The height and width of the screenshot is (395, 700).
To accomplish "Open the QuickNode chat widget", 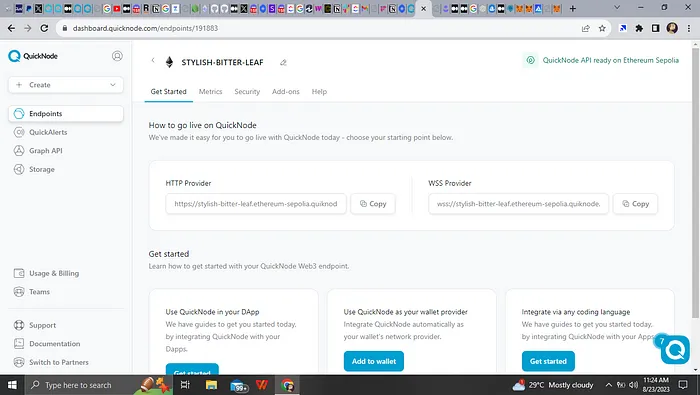I will pos(675,350).
